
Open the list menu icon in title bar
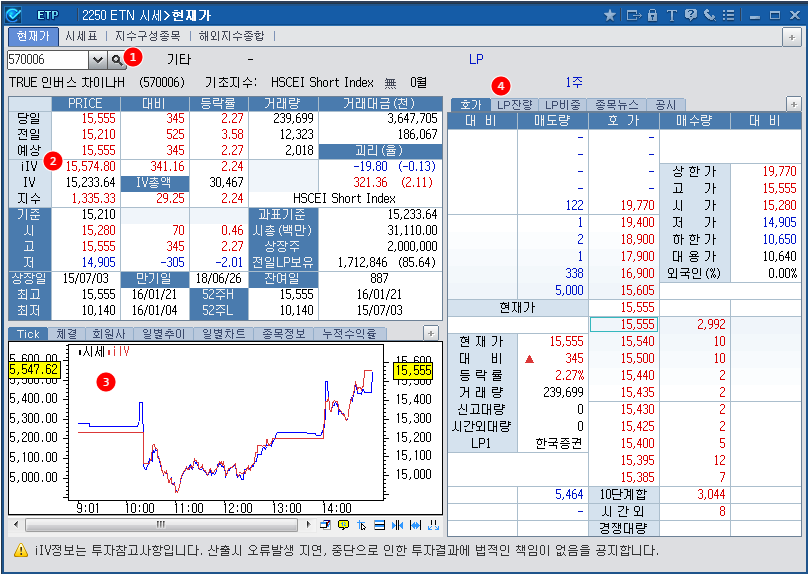pyautogui.click(x=727, y=15)
